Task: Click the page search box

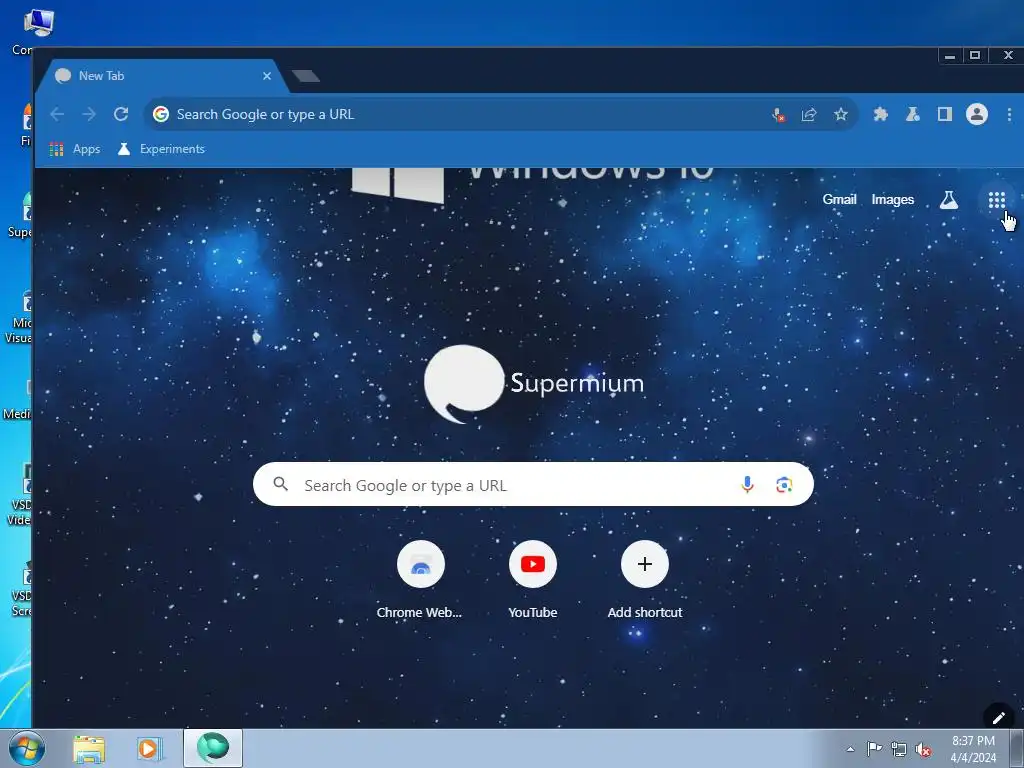Action: (534, 485)
